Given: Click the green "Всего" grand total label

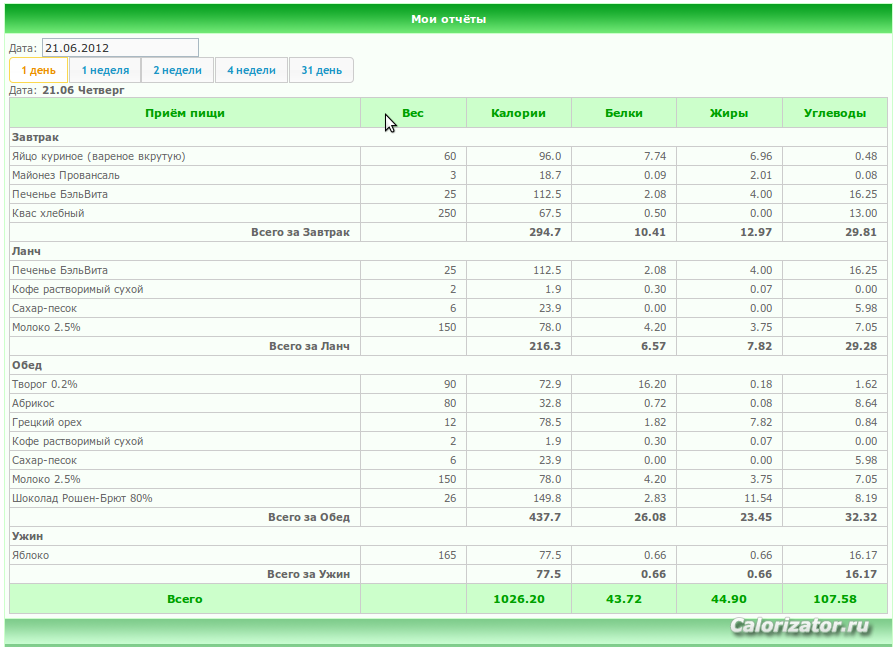Looking at the screenshot, I should 185,599.
